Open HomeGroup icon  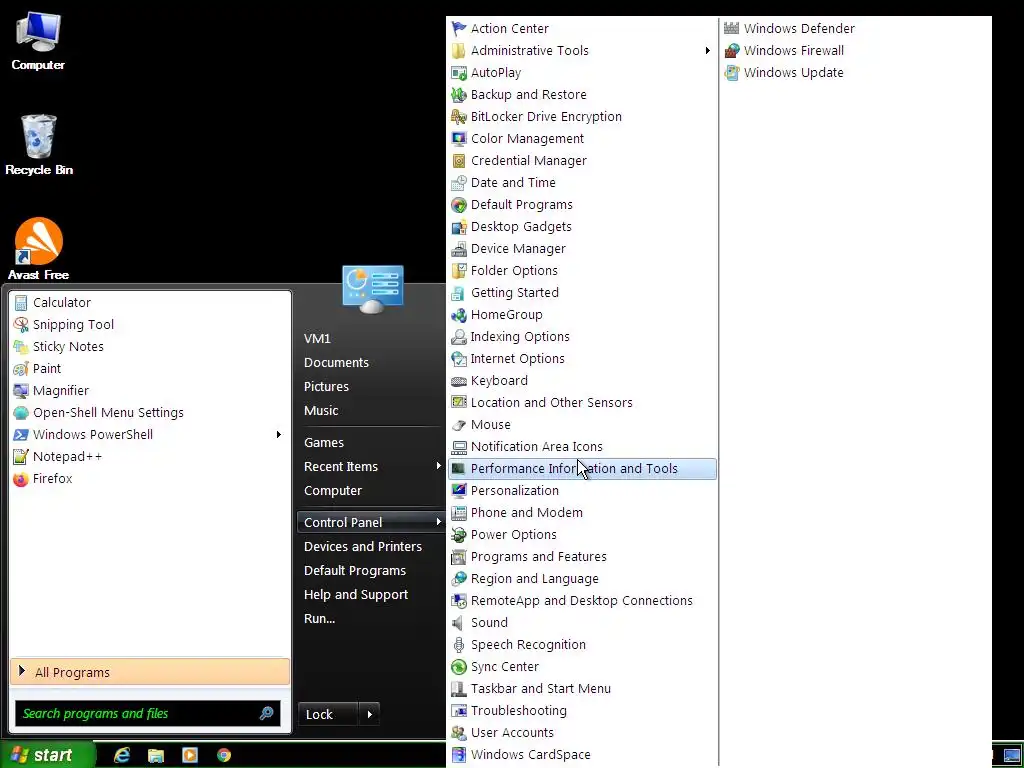[x=459, y=315]
